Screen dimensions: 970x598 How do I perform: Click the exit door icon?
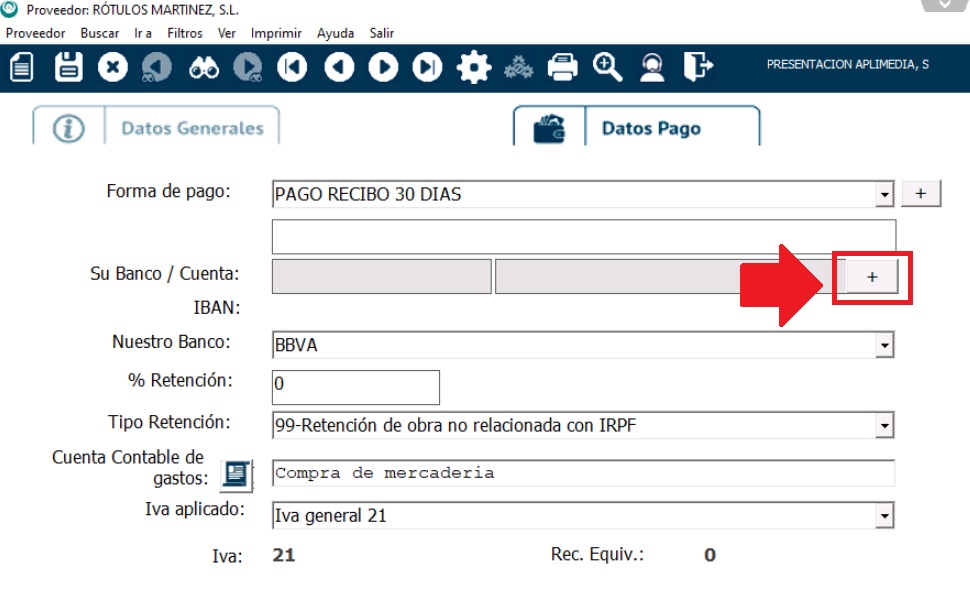698,67
